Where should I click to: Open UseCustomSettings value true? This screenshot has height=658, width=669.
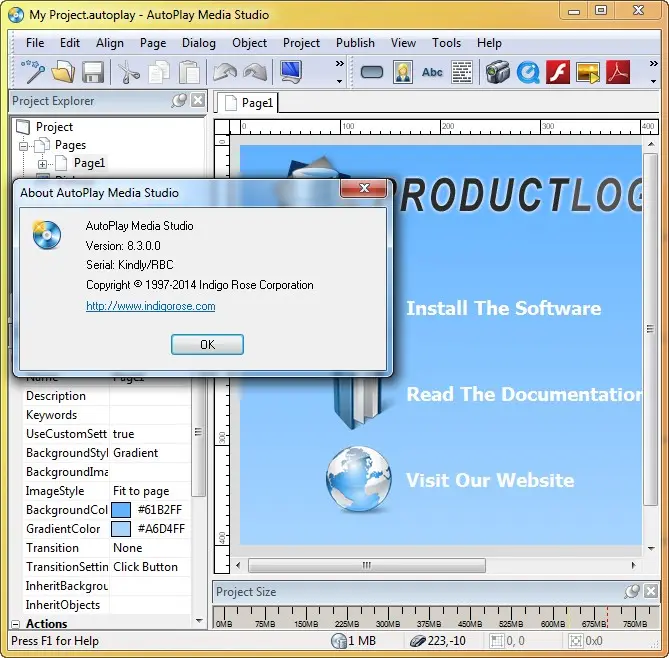[x=150, y=434]
